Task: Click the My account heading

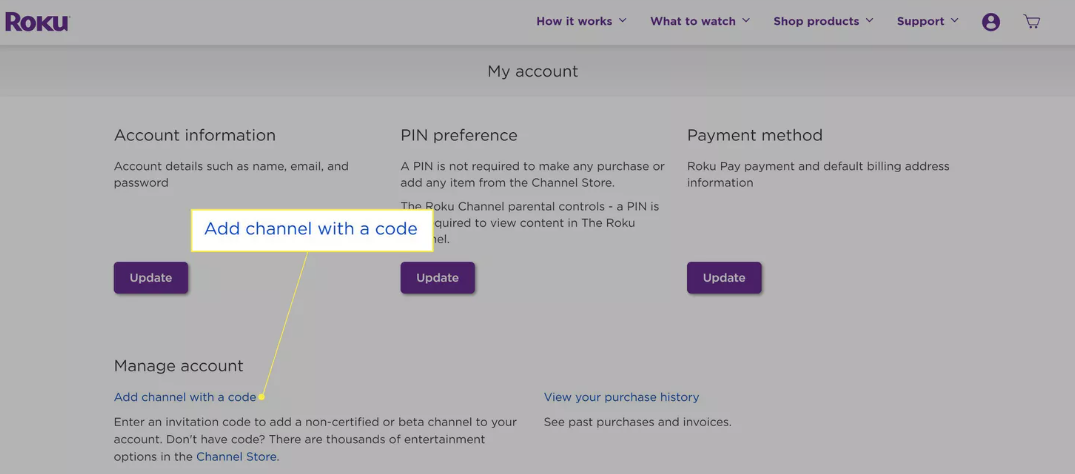Action: point(533,71)
